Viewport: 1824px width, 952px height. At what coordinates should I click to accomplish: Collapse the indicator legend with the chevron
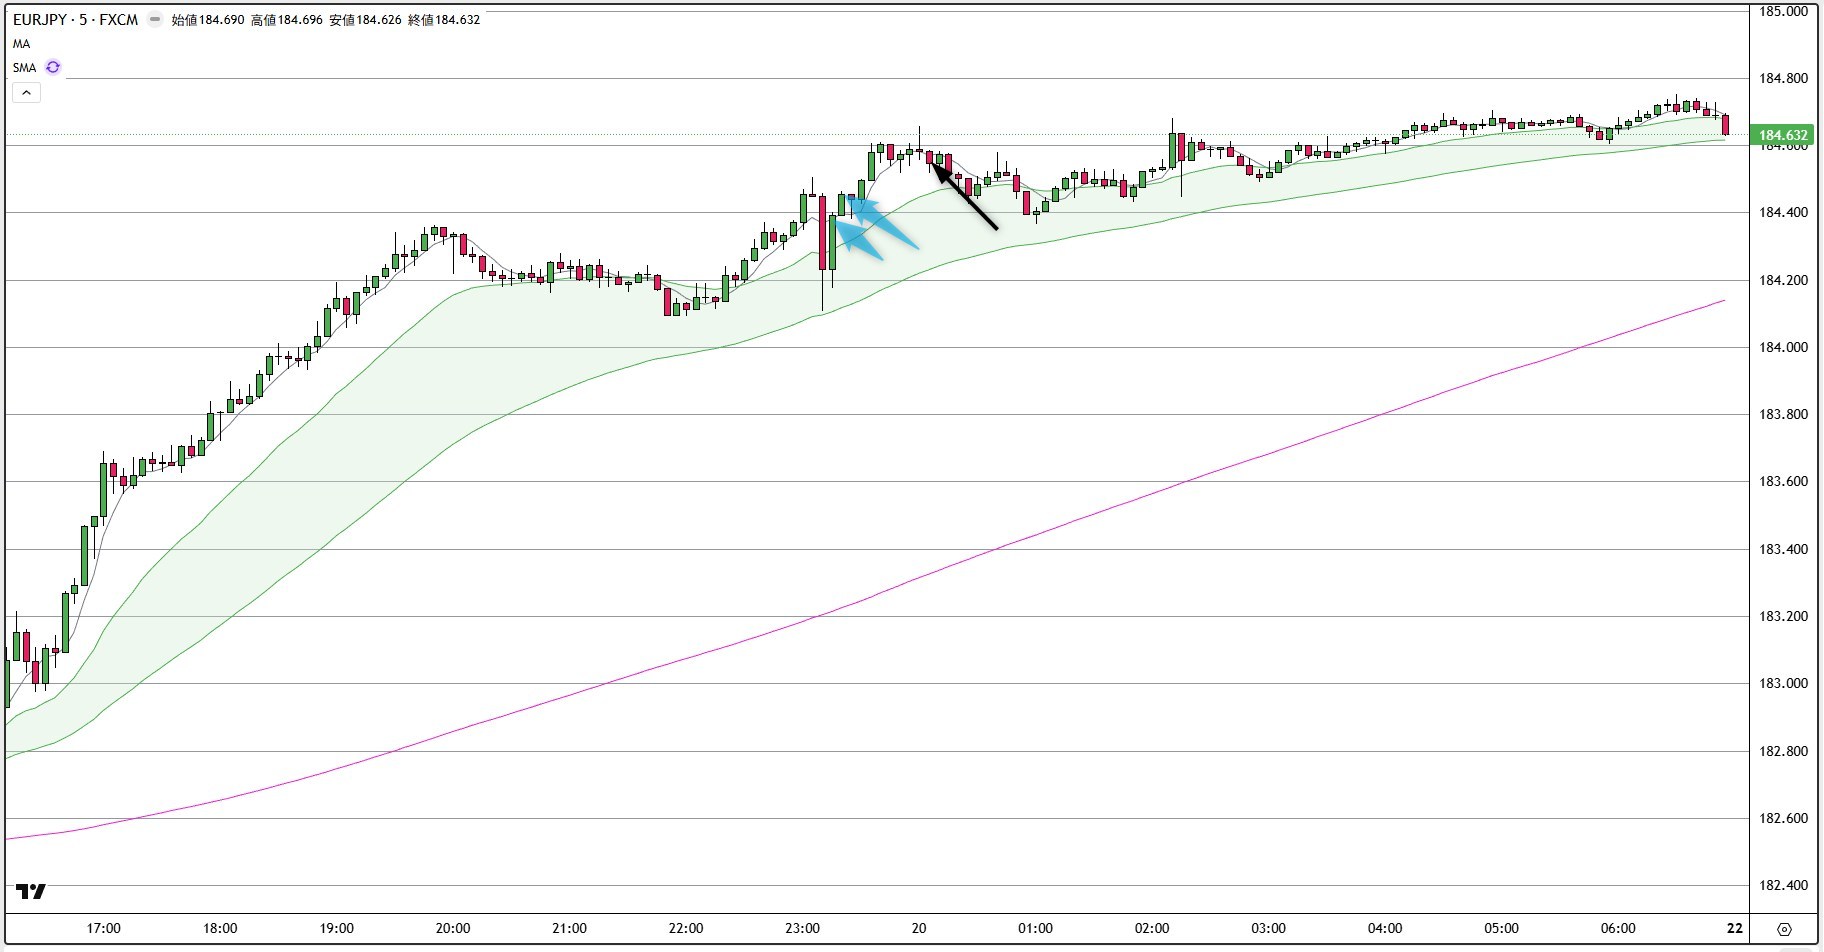tap(26, 92)
